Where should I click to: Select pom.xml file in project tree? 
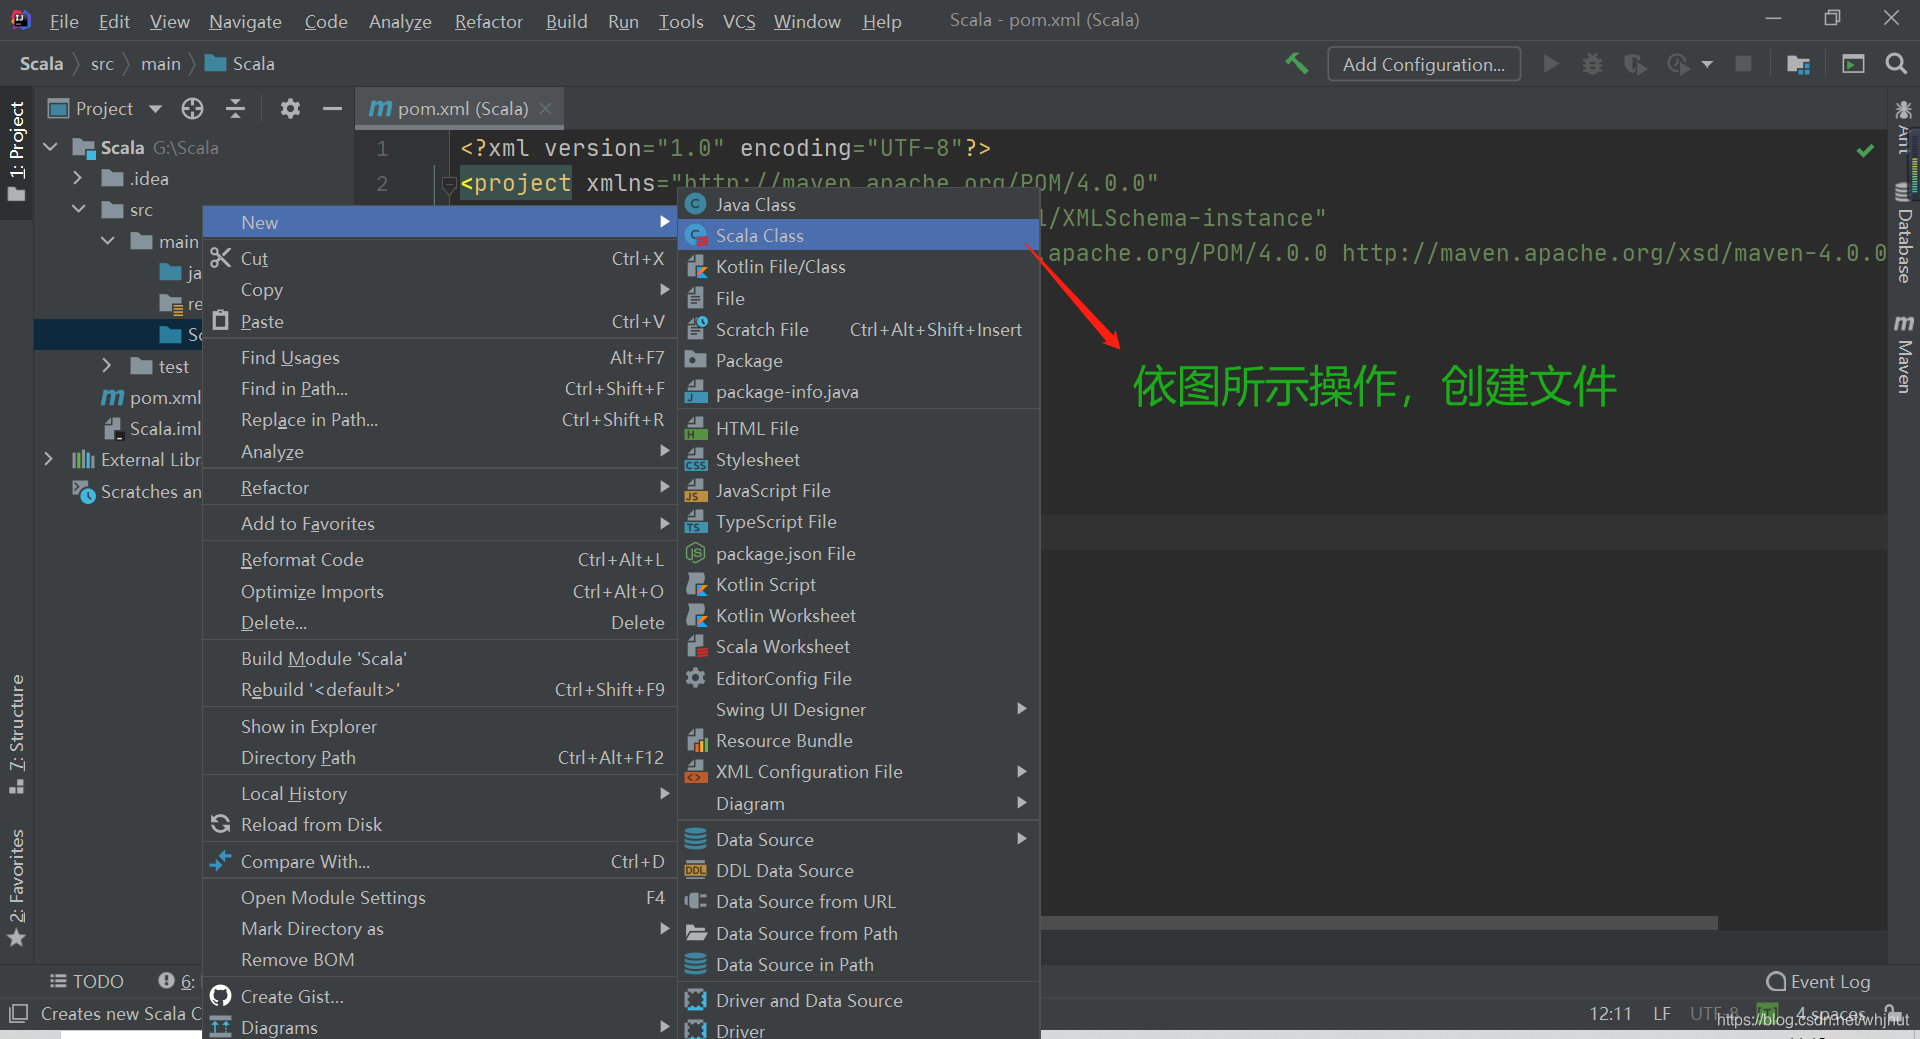tap(151, 397)
